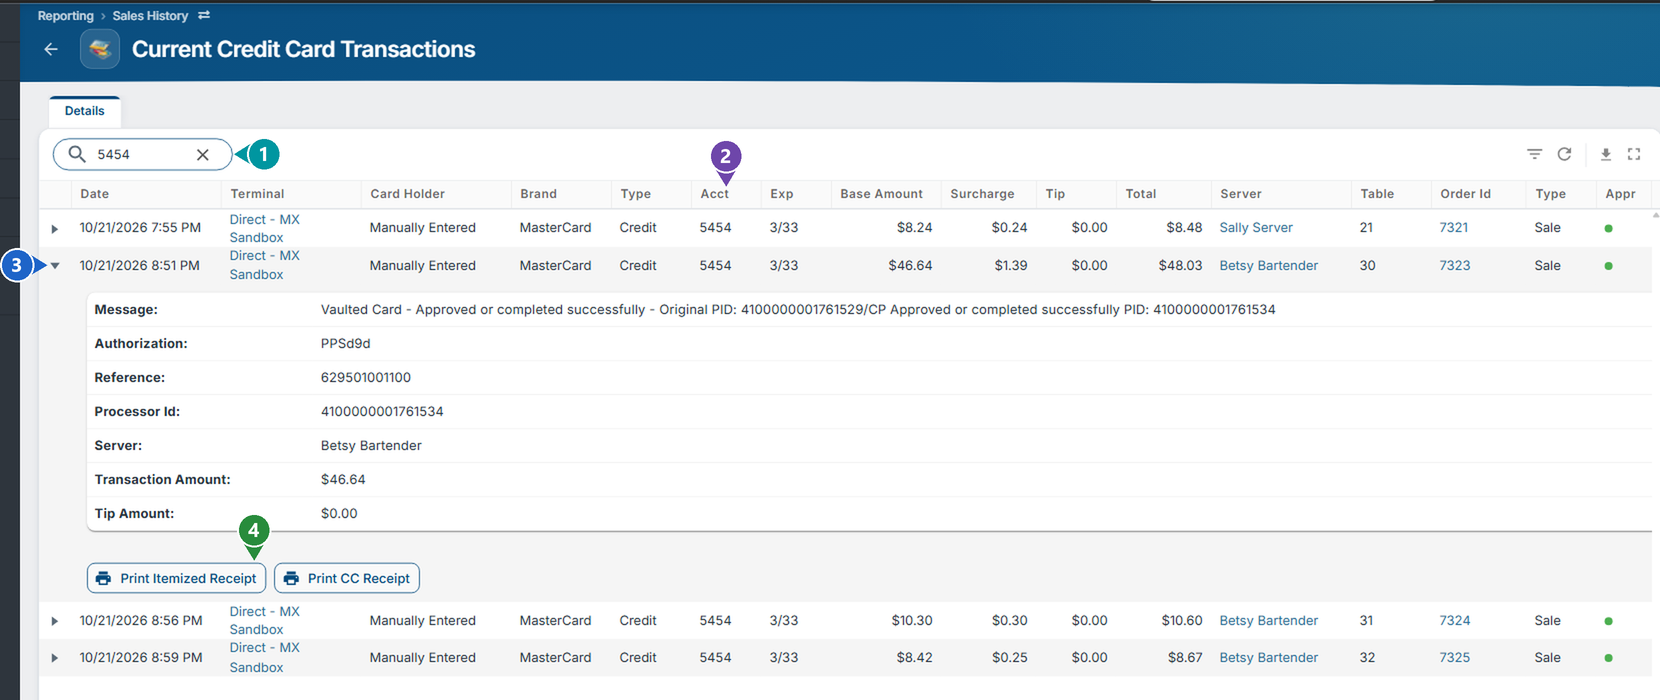Image resolution: width=1660 pixels, height=700 pixels.
Task: Select the Vaulted Card approval message text
Action: [x=798, y=309]
